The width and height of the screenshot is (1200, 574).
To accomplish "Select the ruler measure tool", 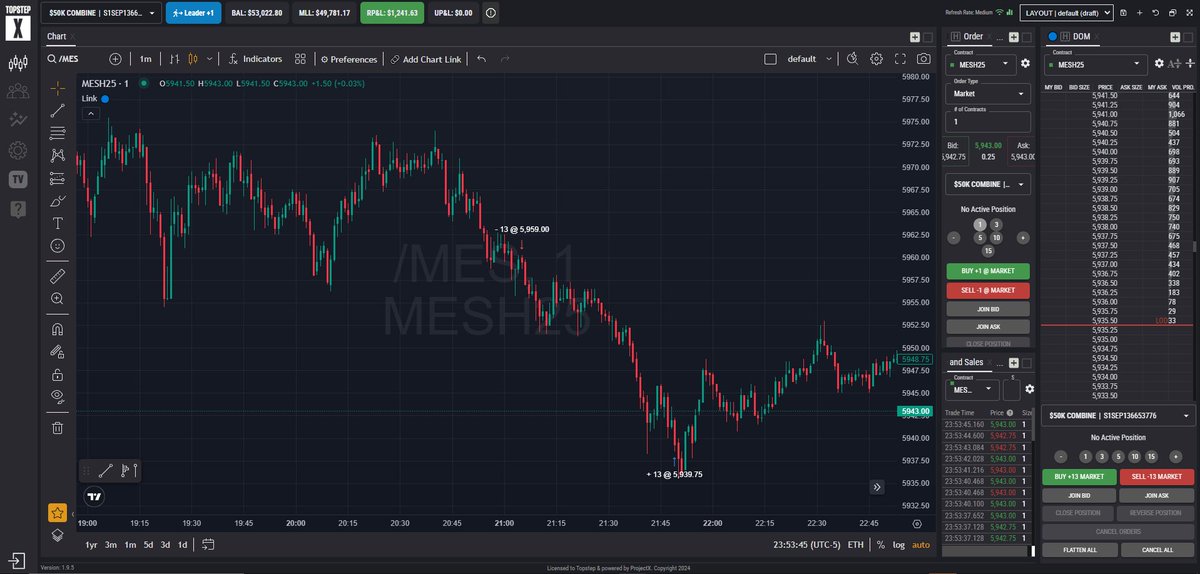I will coord(57,274).
